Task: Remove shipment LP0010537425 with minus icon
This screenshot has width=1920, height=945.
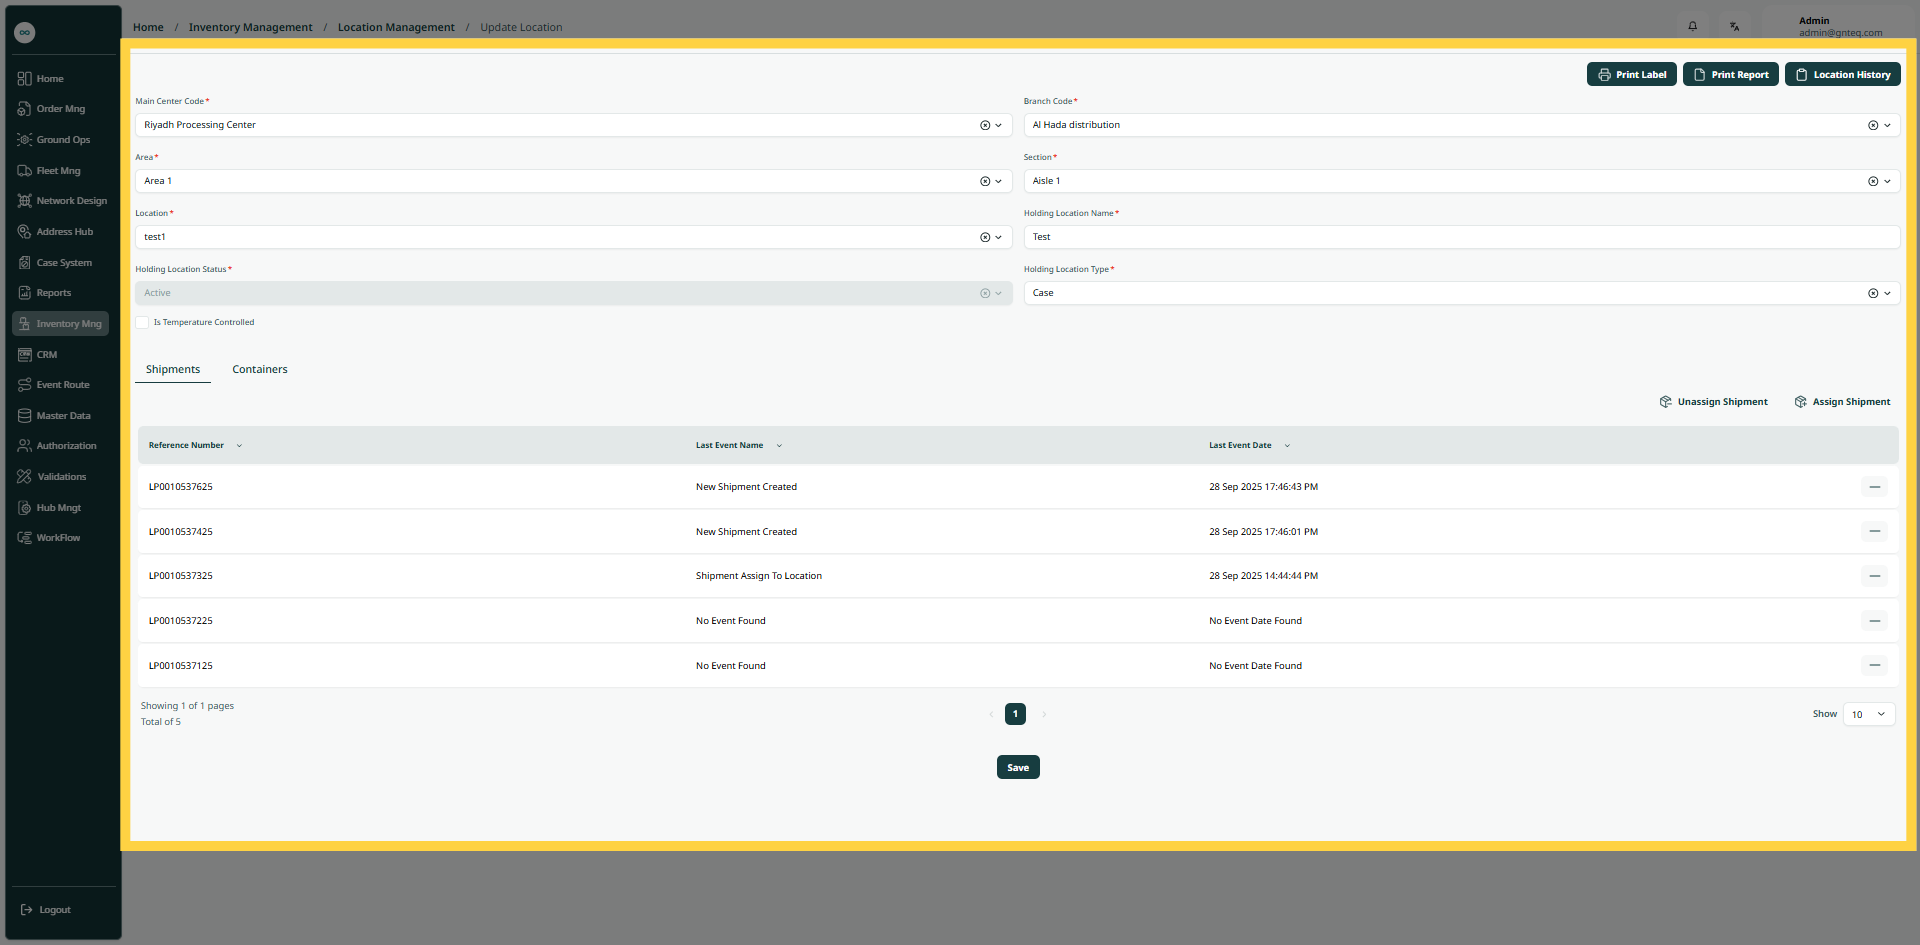Action: [x=1874, y=532]
